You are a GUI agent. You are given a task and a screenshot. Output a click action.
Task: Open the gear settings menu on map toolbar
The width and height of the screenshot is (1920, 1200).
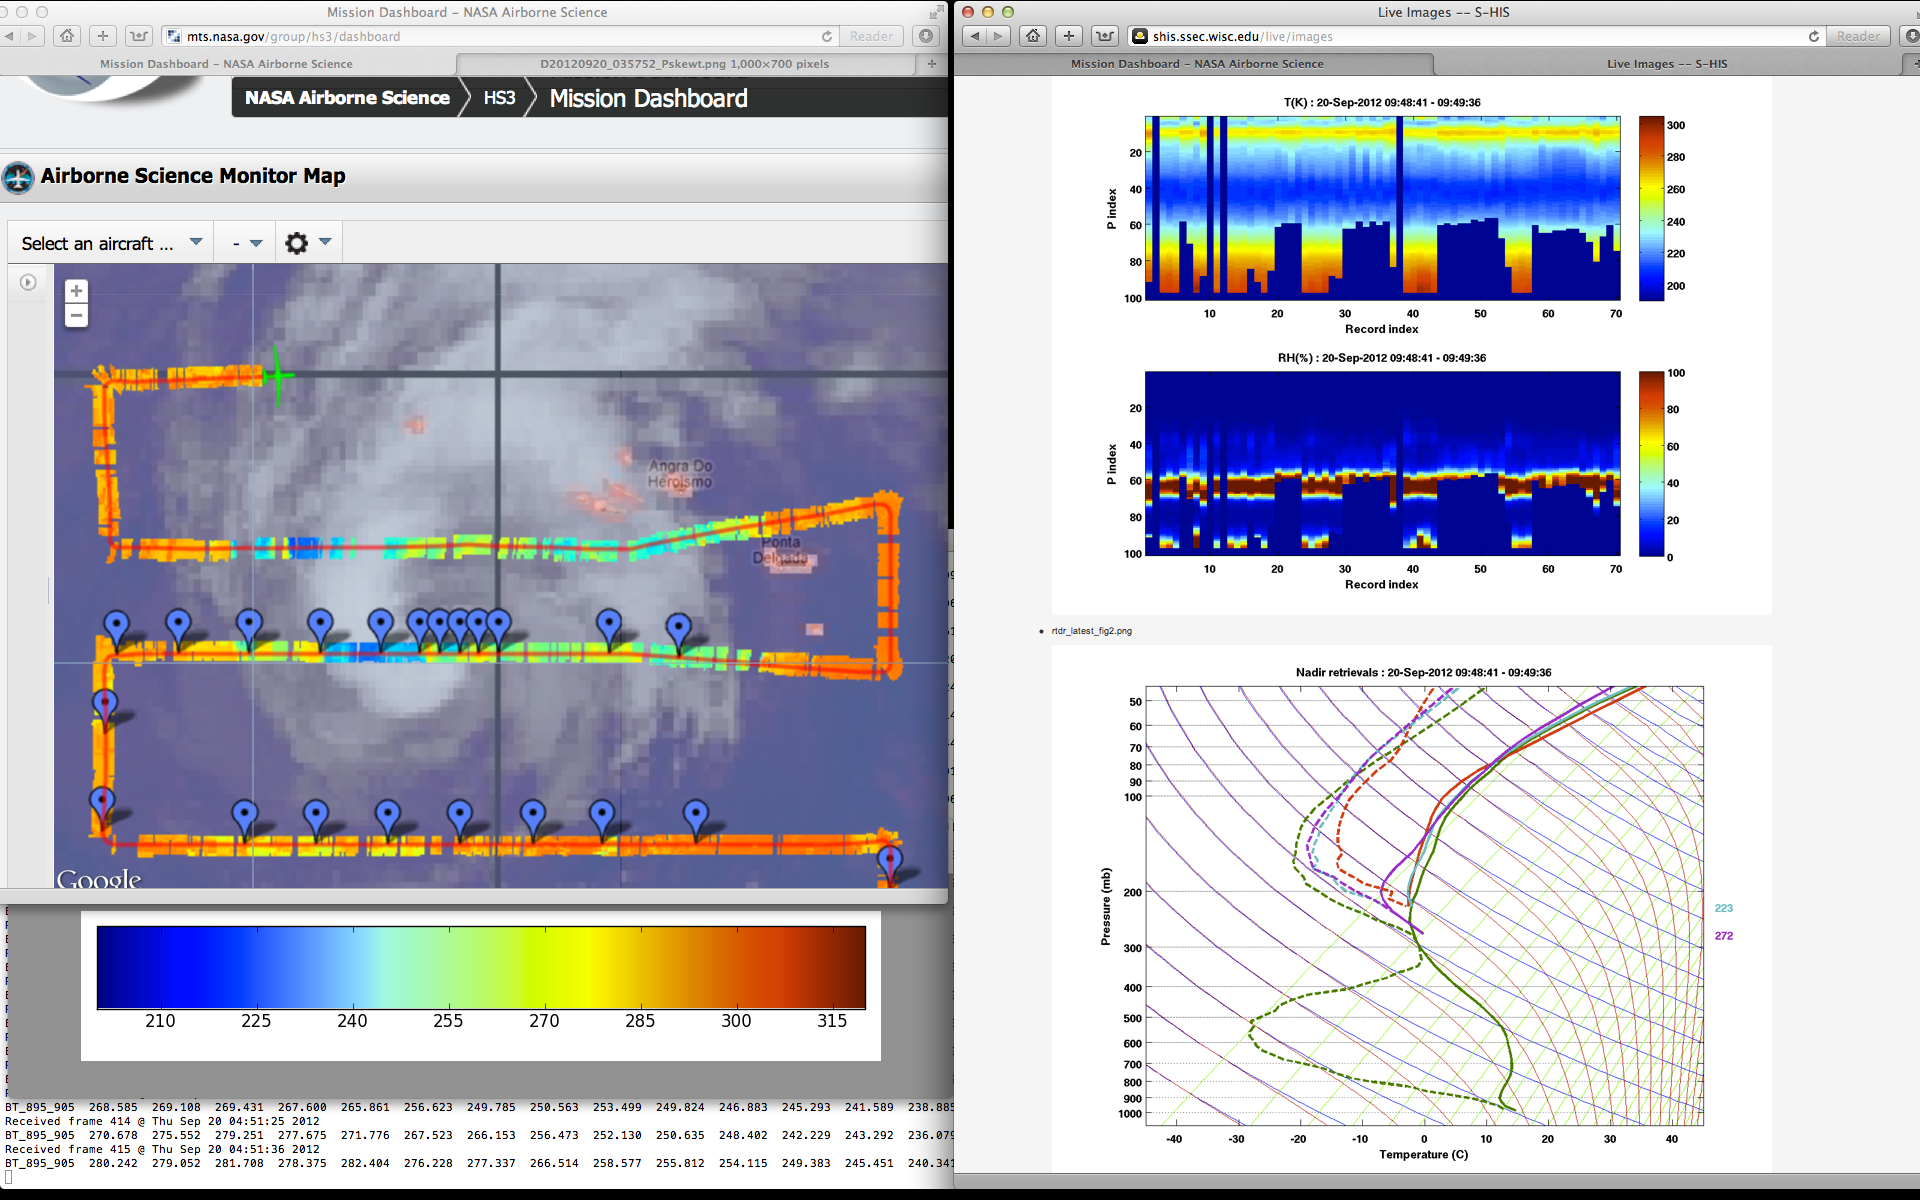click(297, 243)
